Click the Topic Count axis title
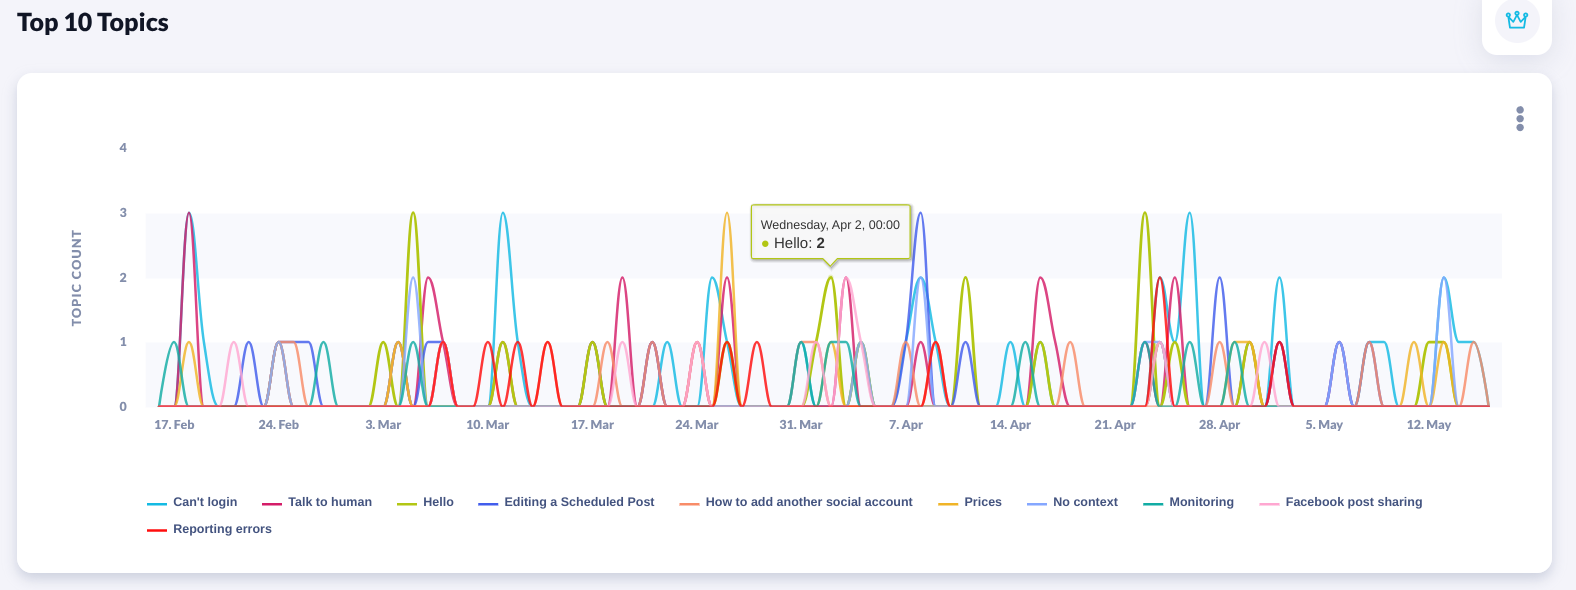1576x590 pixels. point(77,278)
